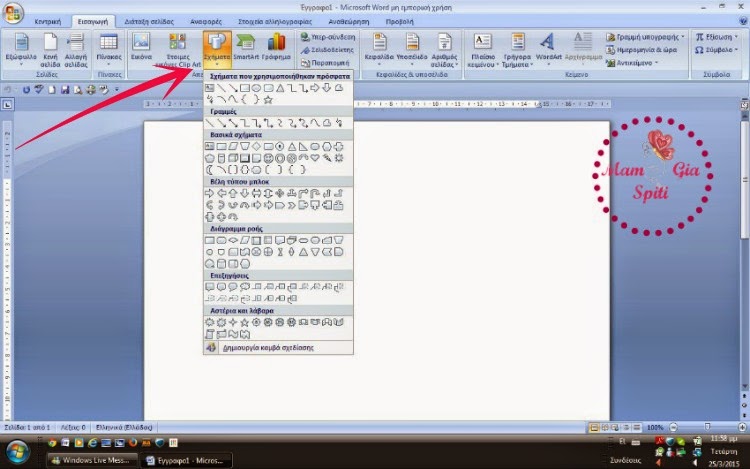Pick the smiley face basic shape
The image size is (750, 469).
[268, 158]
